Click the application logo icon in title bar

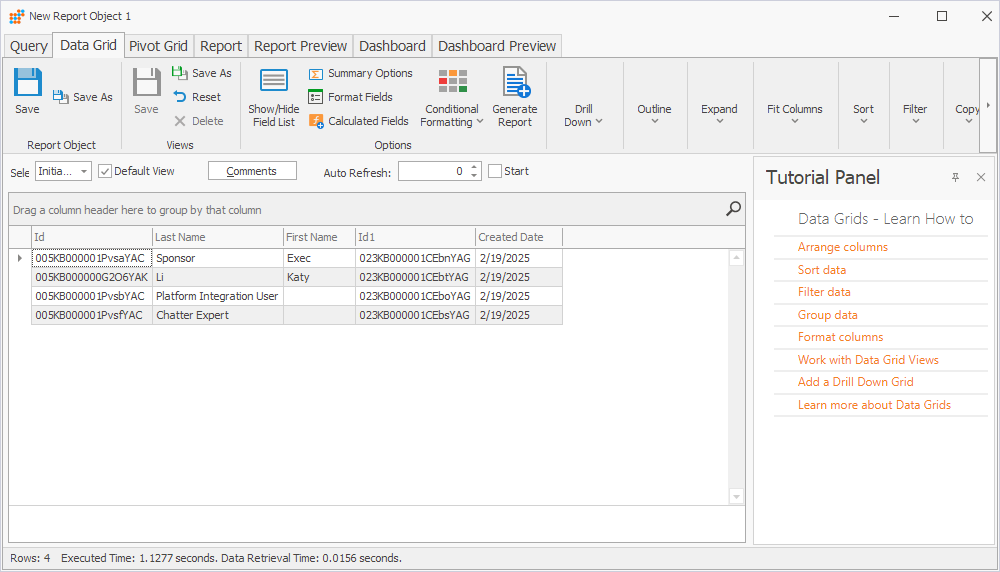pyautogui.click(x=17, y=16)
